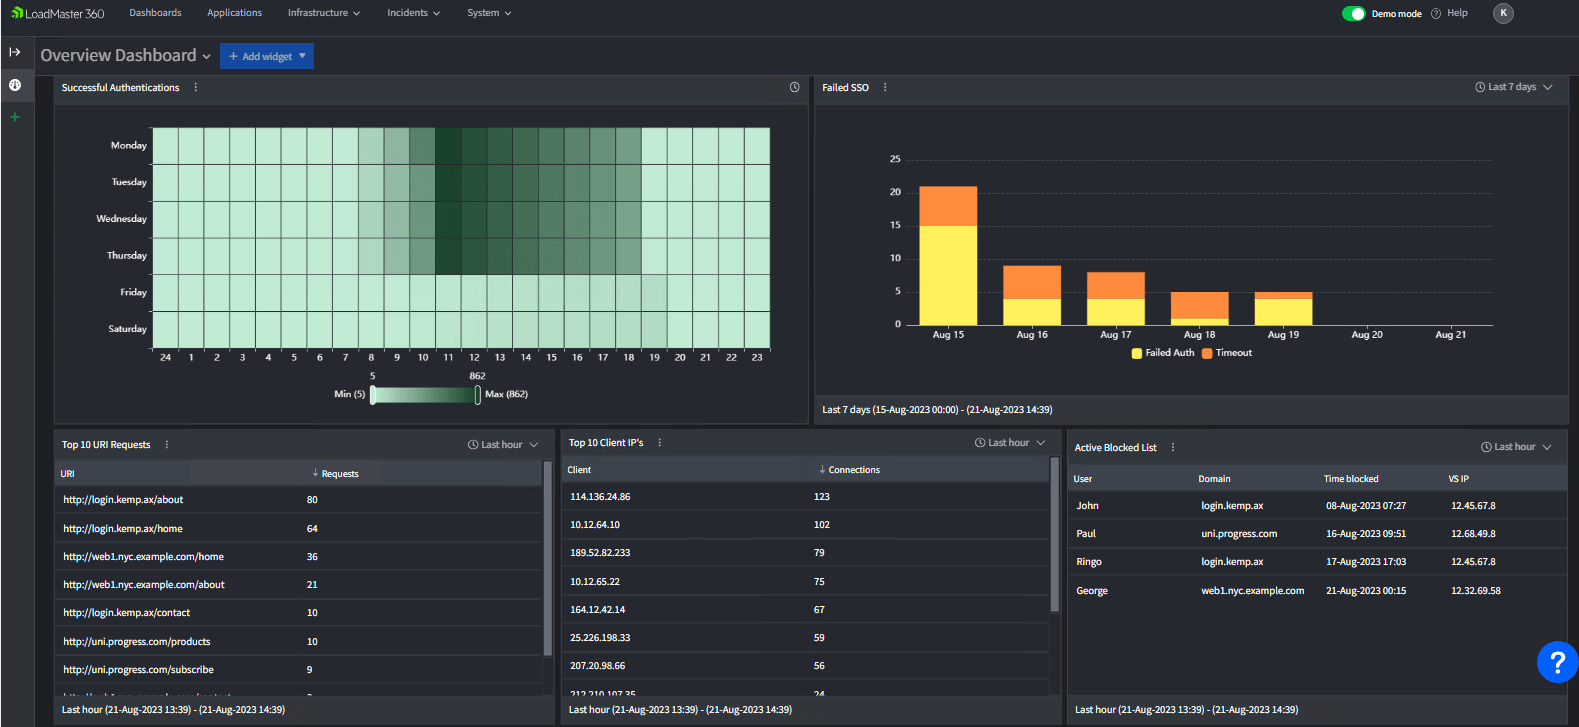Viewport: 1579px width, 727px height.
Task: Click the clock icon on Successful Authentications
Action: click(795, 88)
